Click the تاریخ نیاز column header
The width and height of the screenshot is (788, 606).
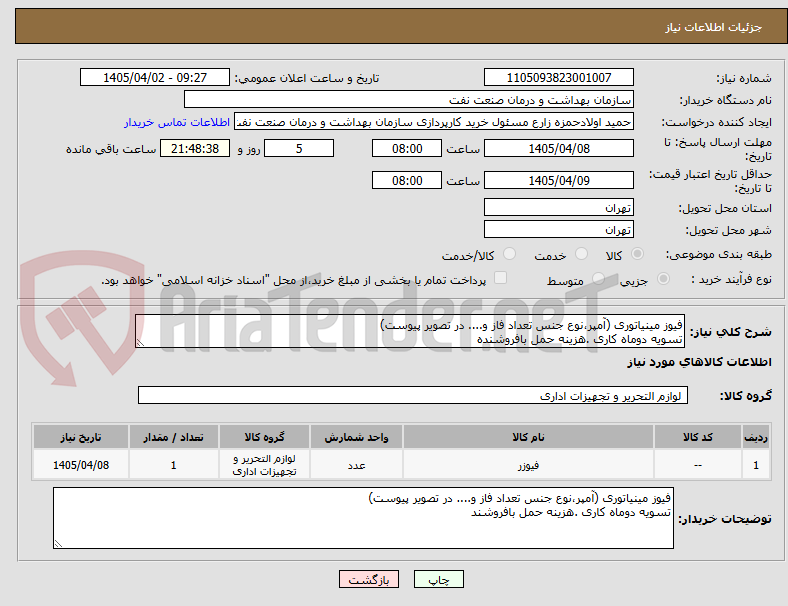[x=81, y=437]
